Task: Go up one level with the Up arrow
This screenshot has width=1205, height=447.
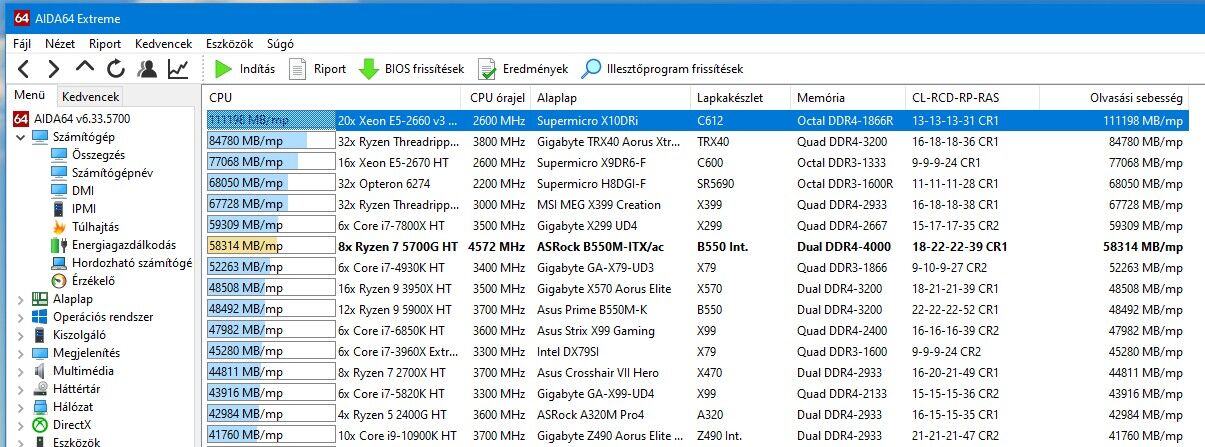Action: coord(85,69)
